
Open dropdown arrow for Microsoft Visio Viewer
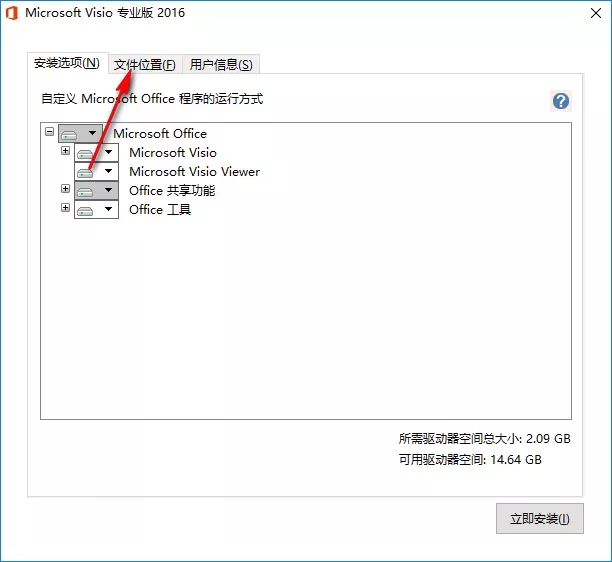(x=109, y=171)
